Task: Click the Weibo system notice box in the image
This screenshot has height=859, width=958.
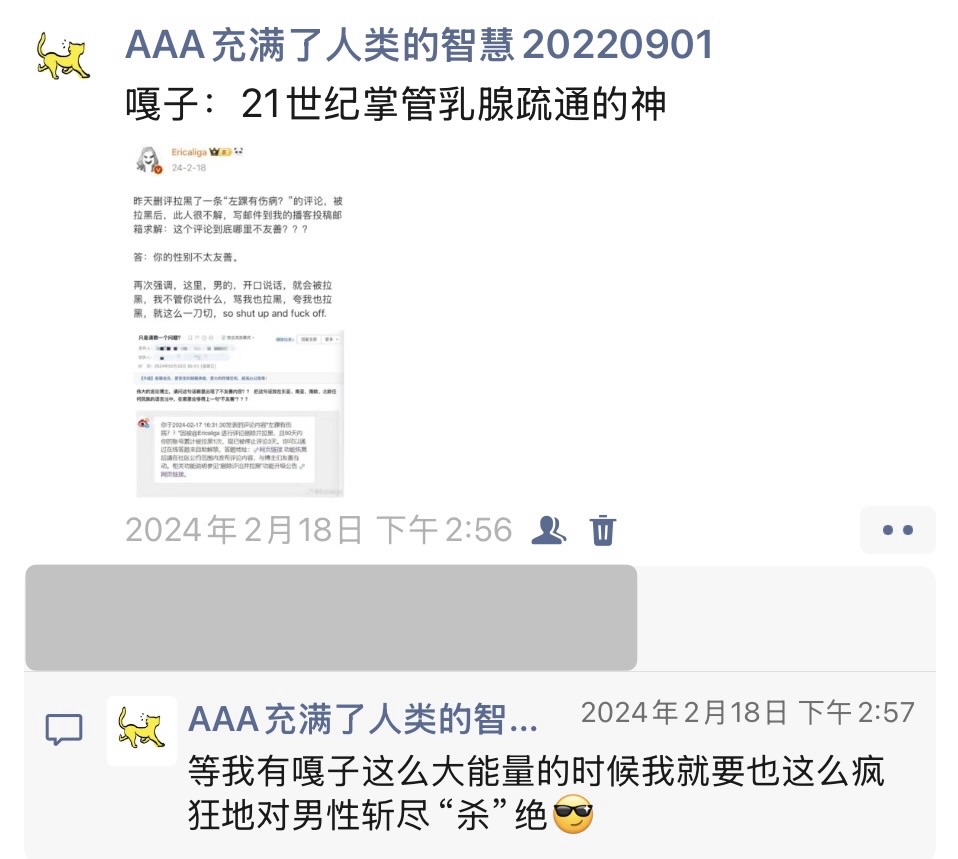Action: [232, 449]
